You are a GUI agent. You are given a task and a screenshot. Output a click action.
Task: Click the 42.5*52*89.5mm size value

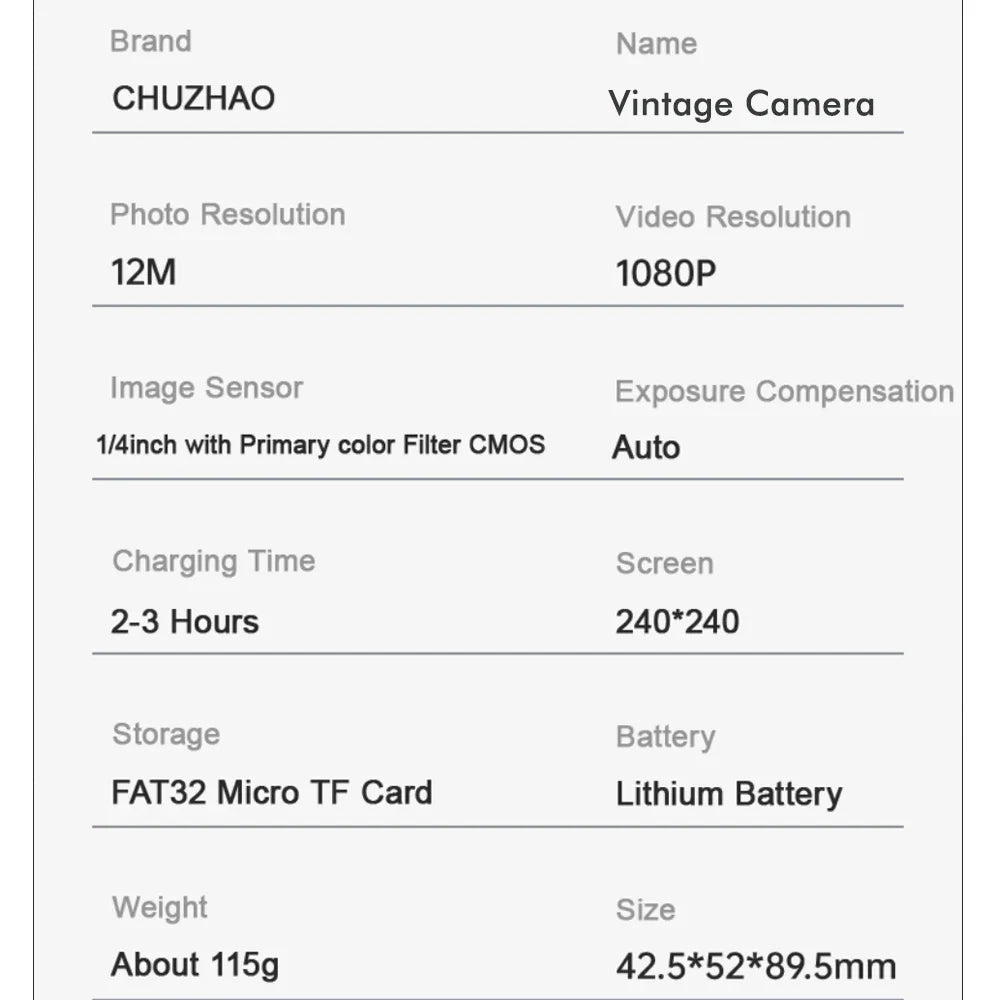[x=756, y=967]
